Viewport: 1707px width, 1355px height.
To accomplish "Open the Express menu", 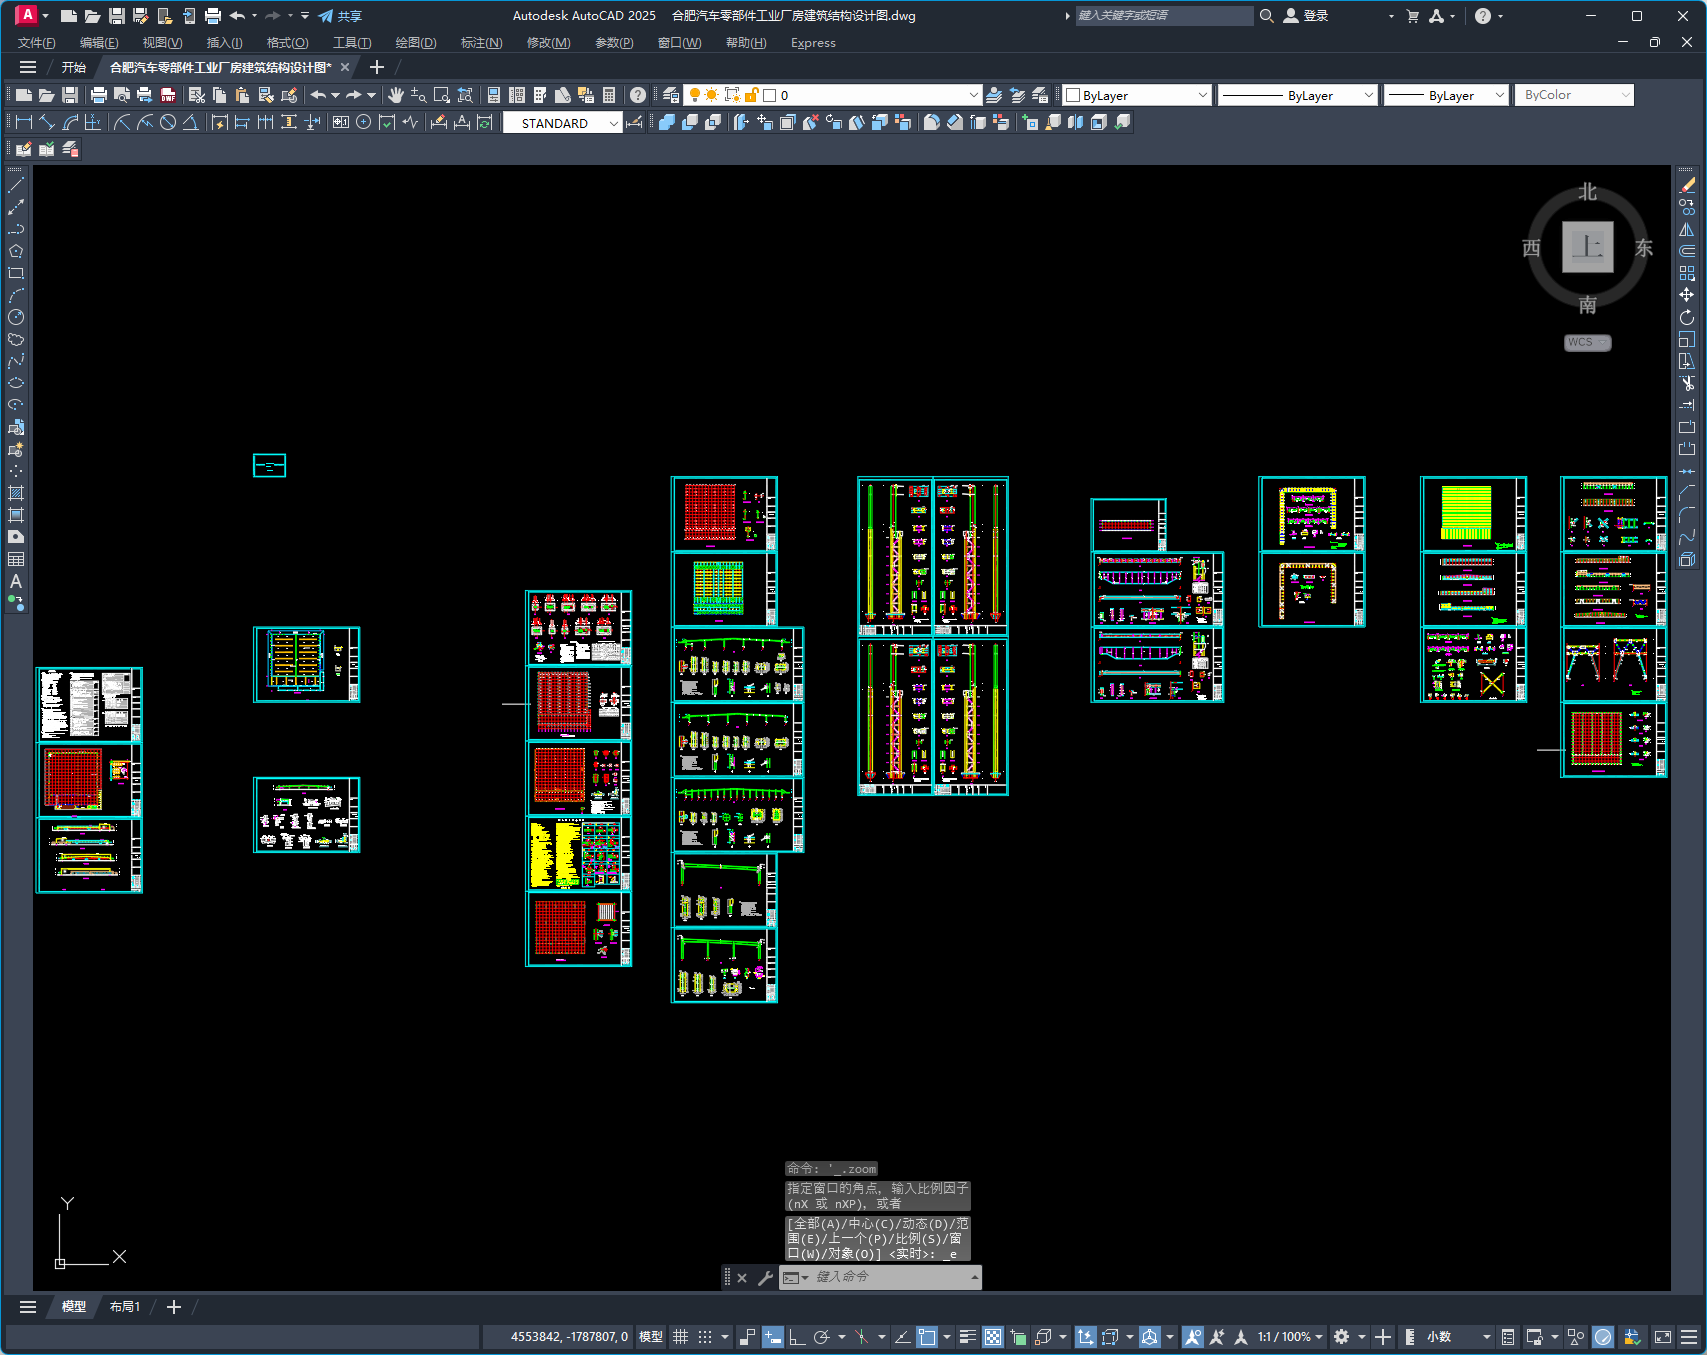I will point(813,43).
